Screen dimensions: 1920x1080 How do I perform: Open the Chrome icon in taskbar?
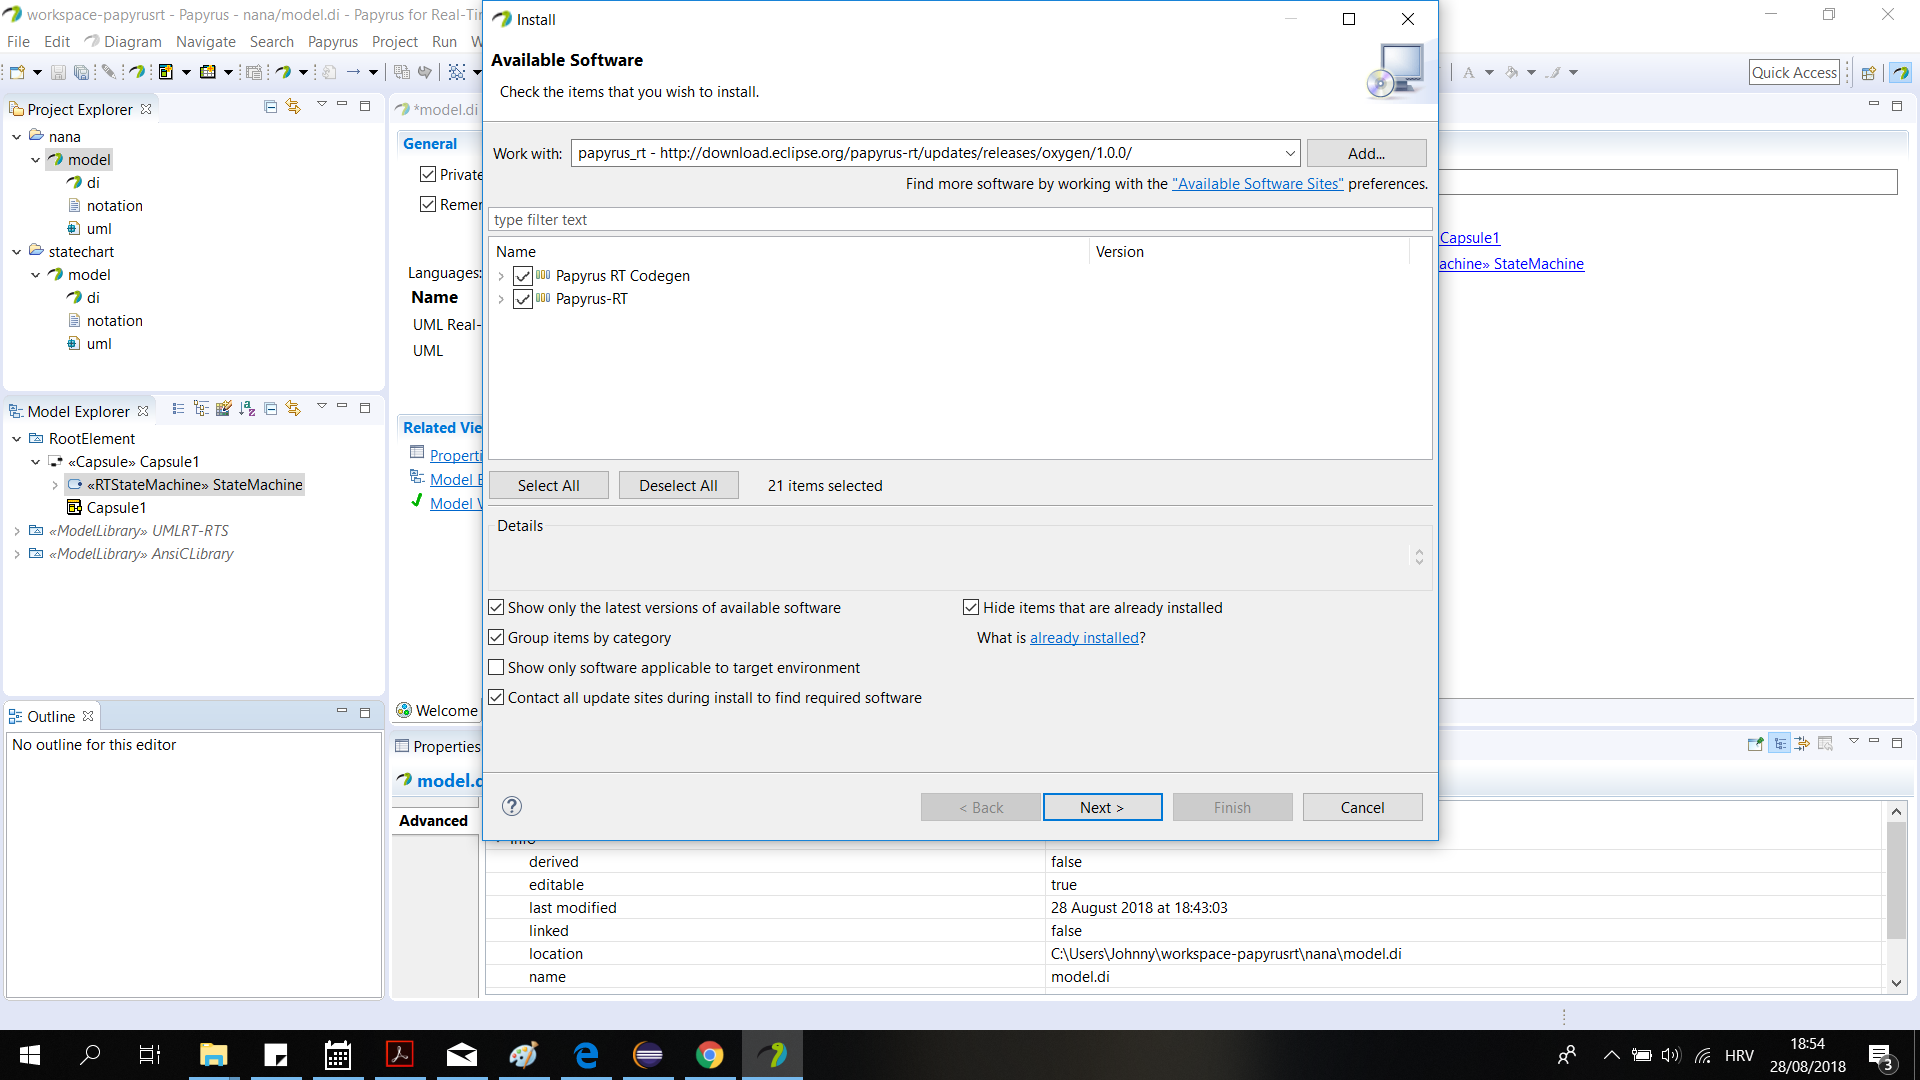point(710,1055)
